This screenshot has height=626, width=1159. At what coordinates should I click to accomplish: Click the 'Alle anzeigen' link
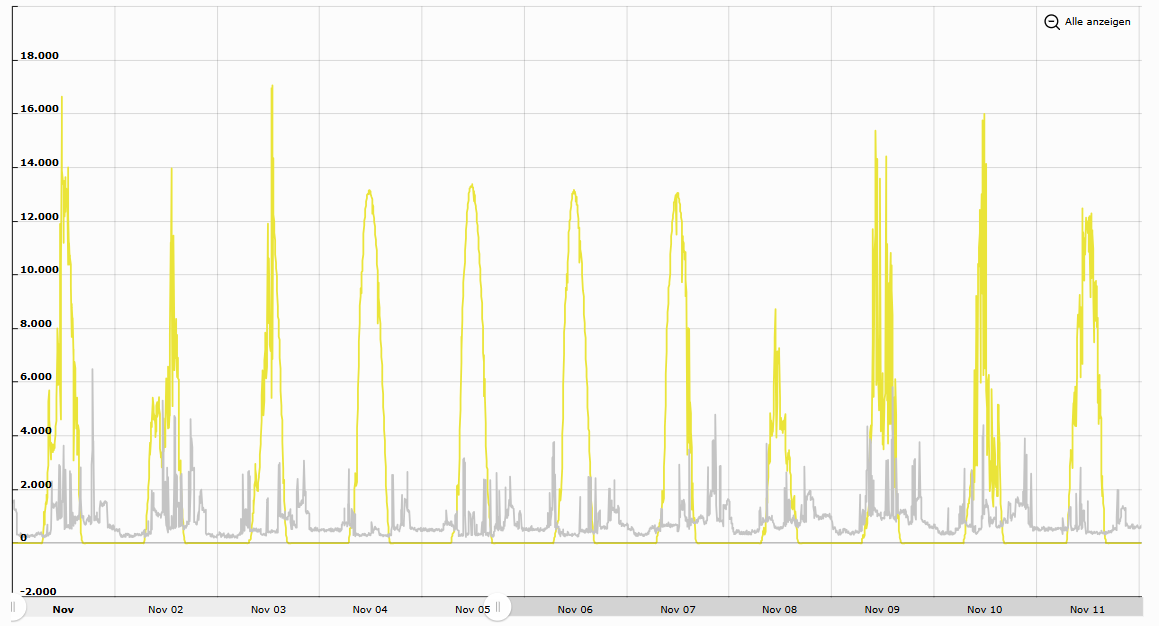pyautogui.click(x=1097, y=22)
